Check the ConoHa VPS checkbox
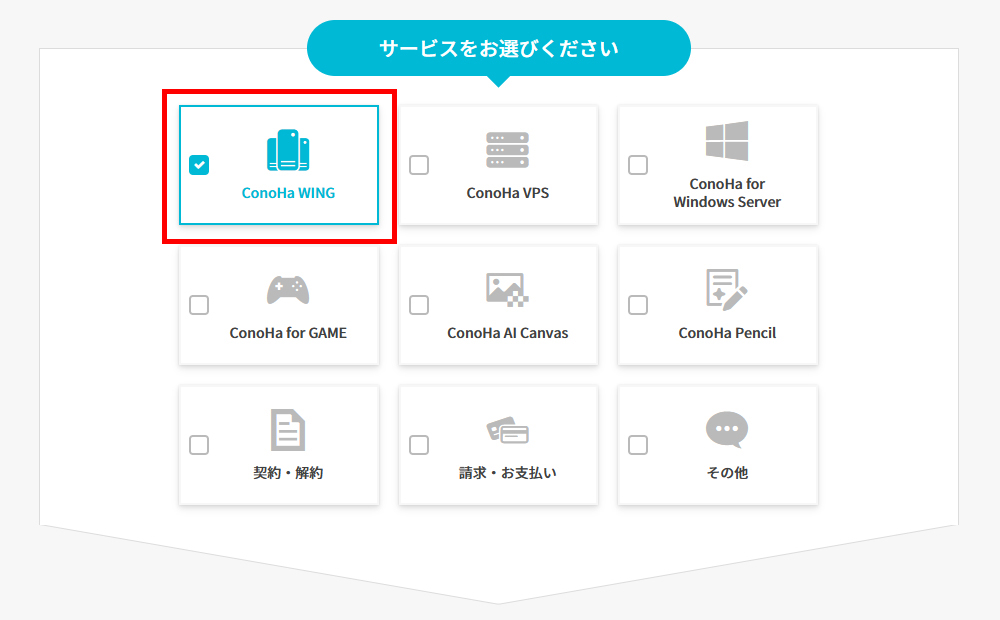 (x=419, y=165)
